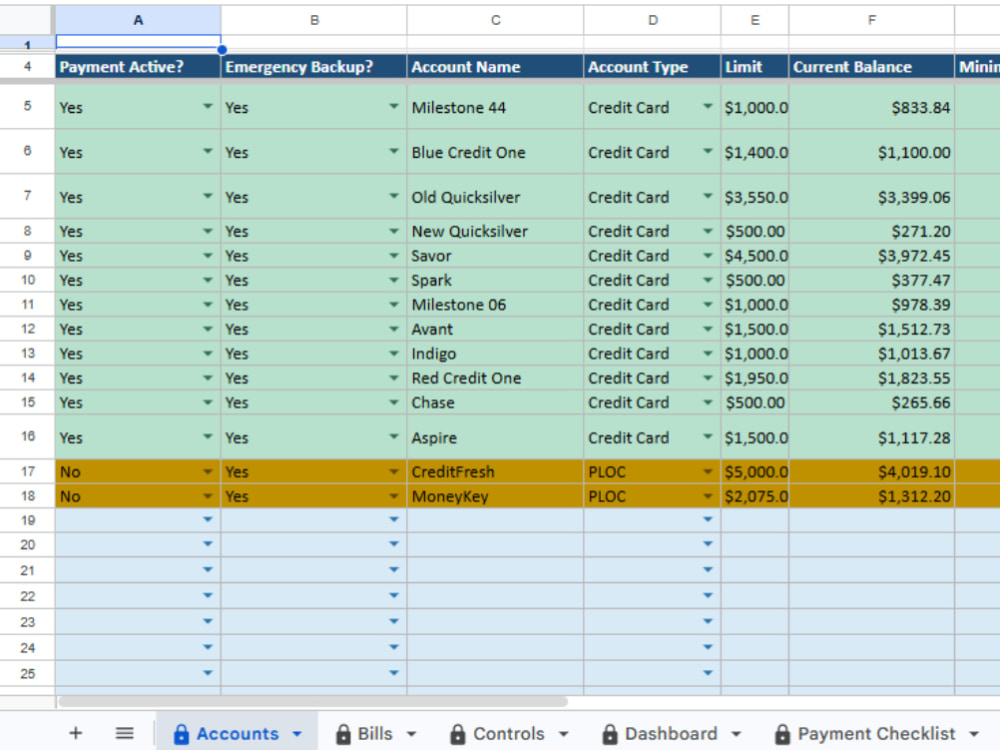Select the $3,972.45 balance cell
This screenshot has height=750, width=1000.
point(872,255)
